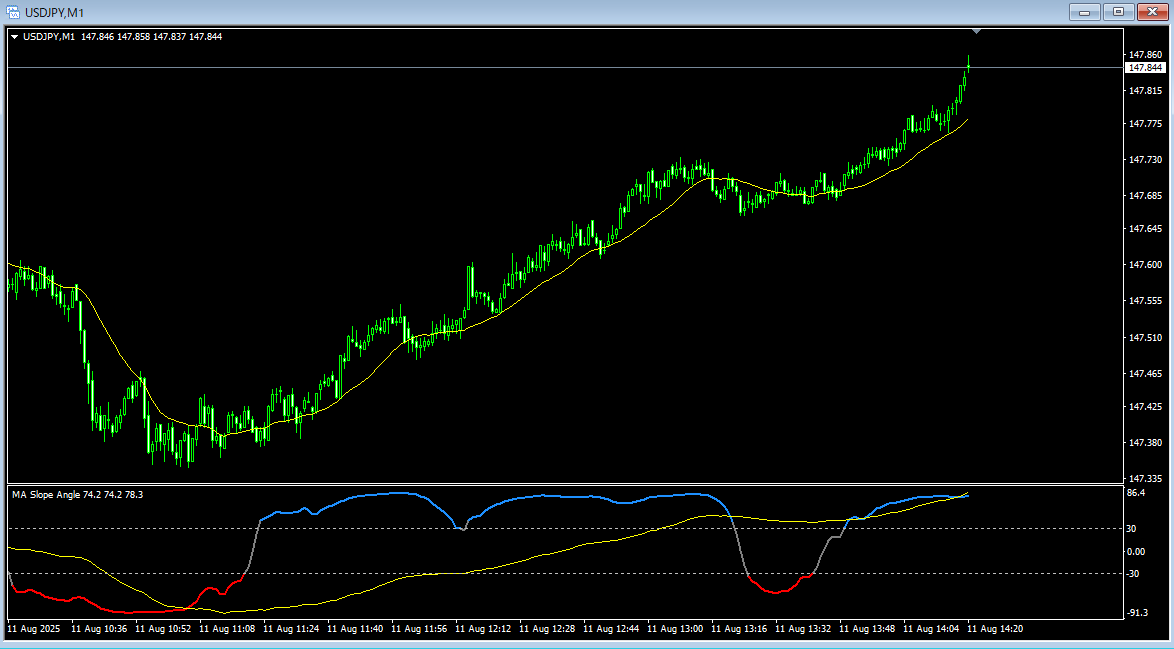Click the 11 Aug 11:08 time label
This screenshot has width=1174, height=649.
pos(227,630)
